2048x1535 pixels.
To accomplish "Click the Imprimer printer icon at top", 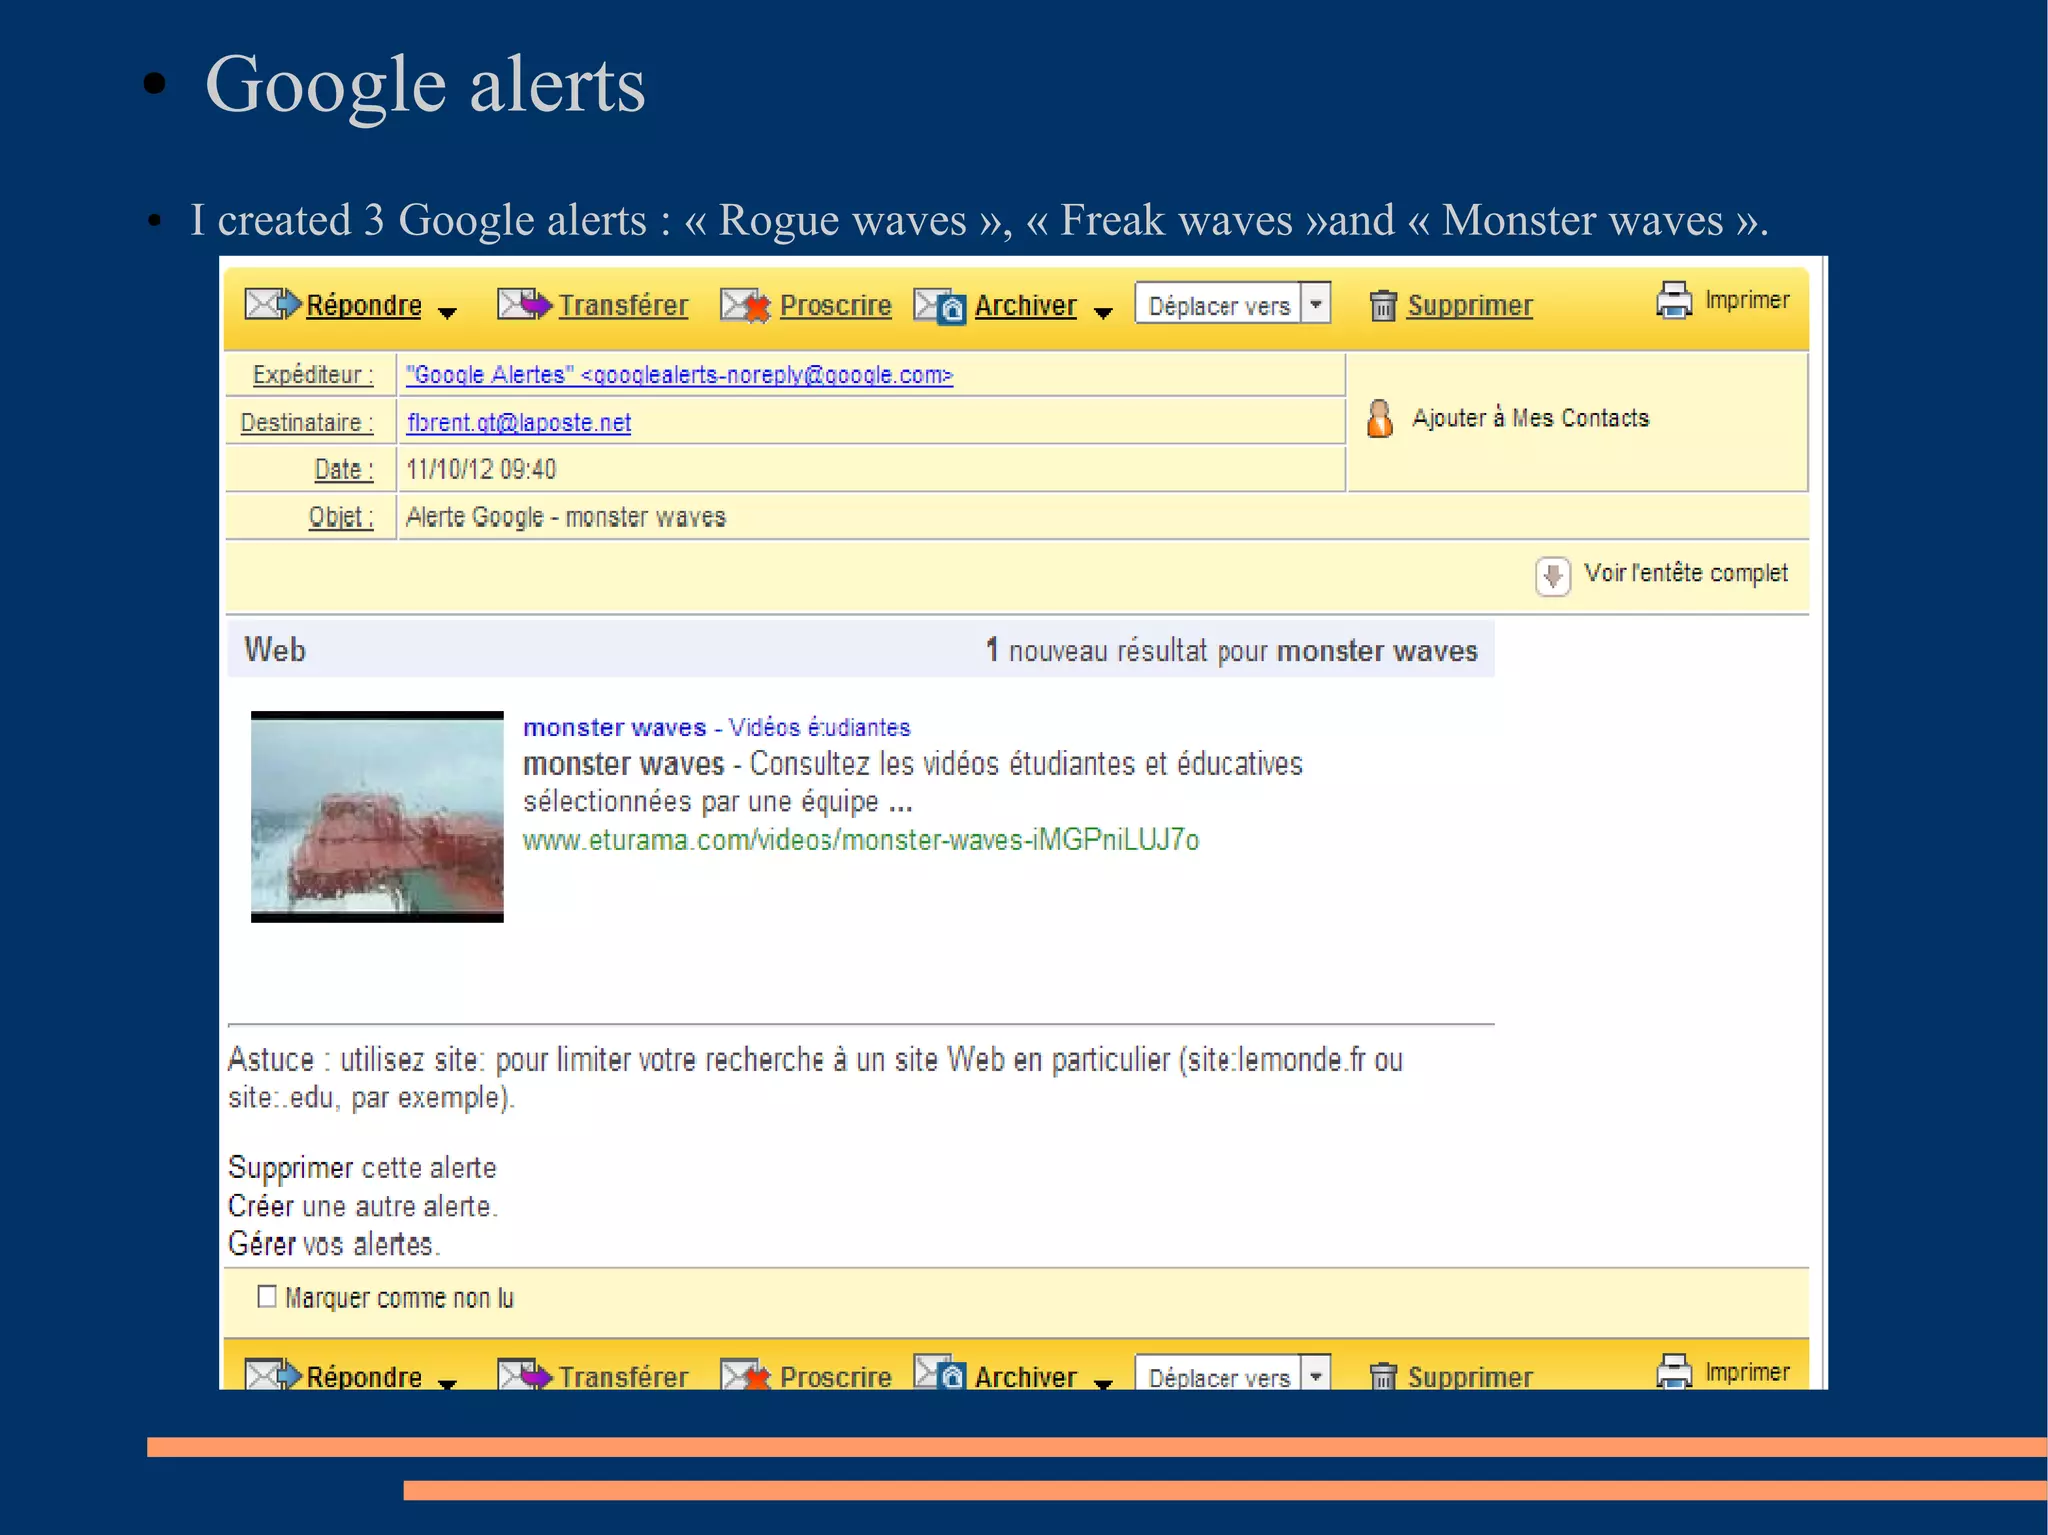I will [1674, 299].
